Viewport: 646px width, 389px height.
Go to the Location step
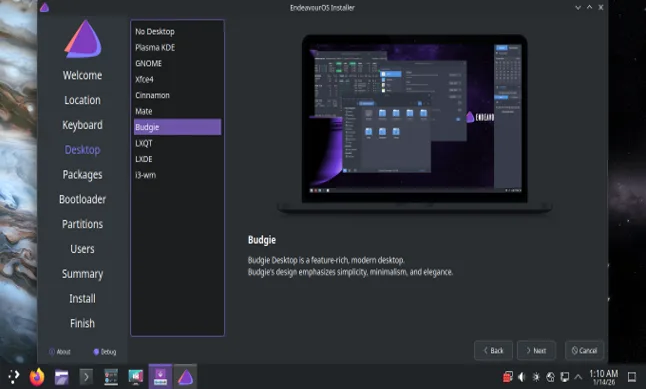pyautogui.click(x=82, y=100)
